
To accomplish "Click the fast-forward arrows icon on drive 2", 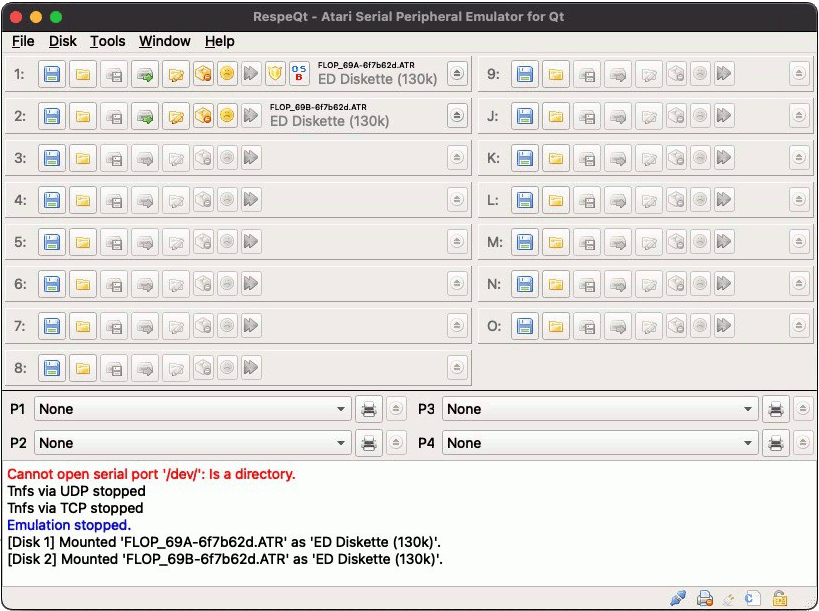I will tap(251, 116).
